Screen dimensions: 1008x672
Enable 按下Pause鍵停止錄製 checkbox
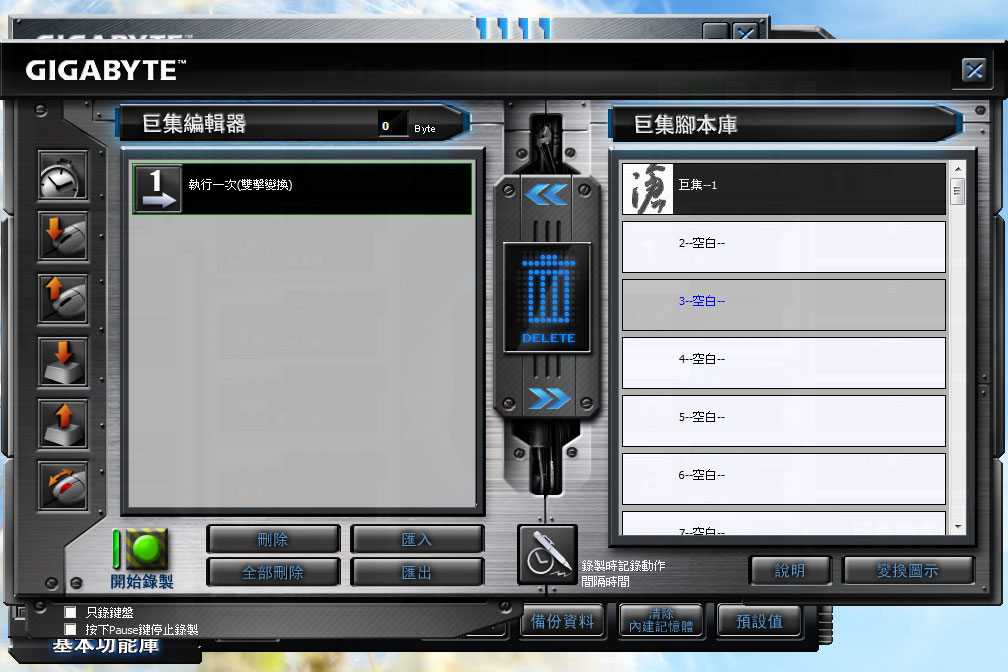tap(71, 629)
